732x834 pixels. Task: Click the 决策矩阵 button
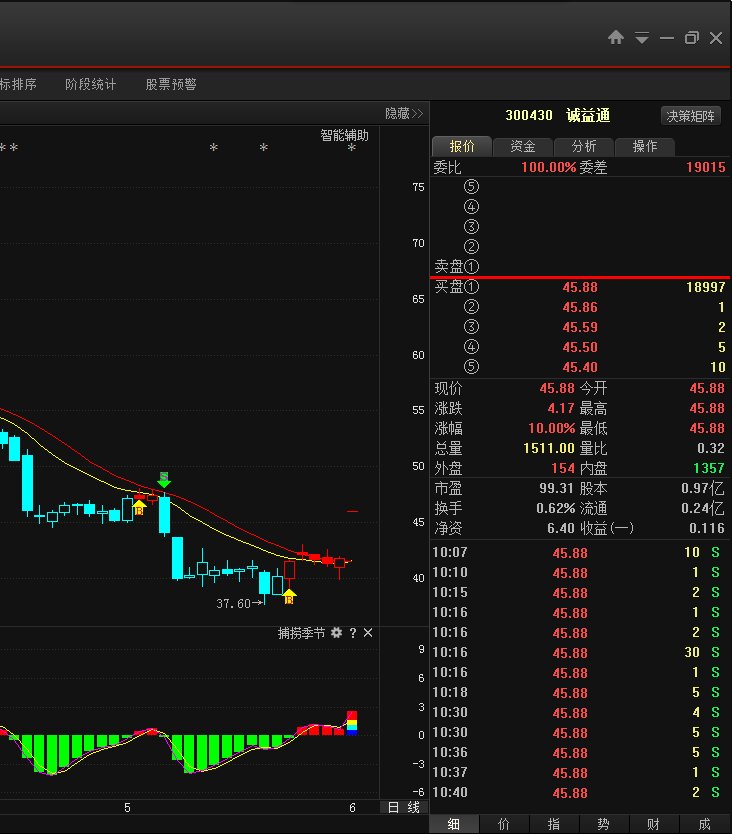691,116
